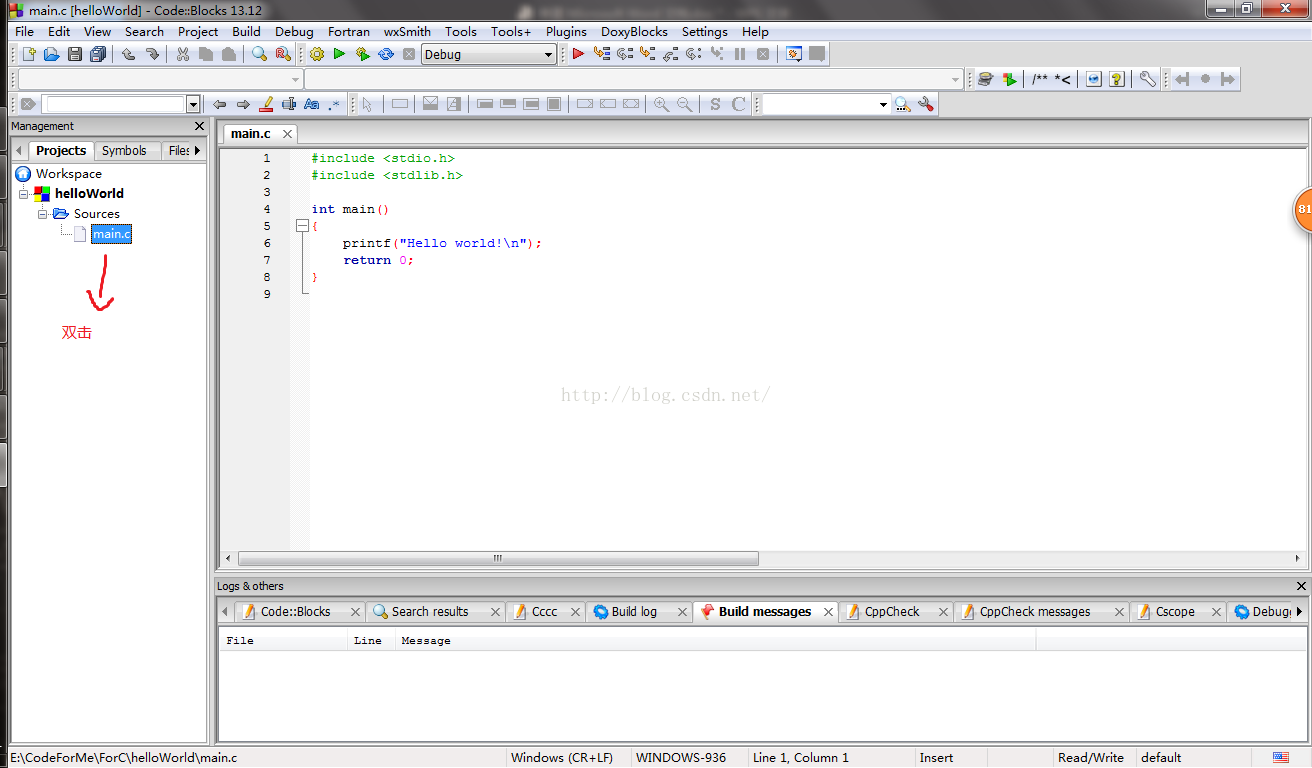Image resolution: width=1312 pixels, height=768 pixels.
Task: Click the Save file floppy icon
Action: click(x=75, y=54)
